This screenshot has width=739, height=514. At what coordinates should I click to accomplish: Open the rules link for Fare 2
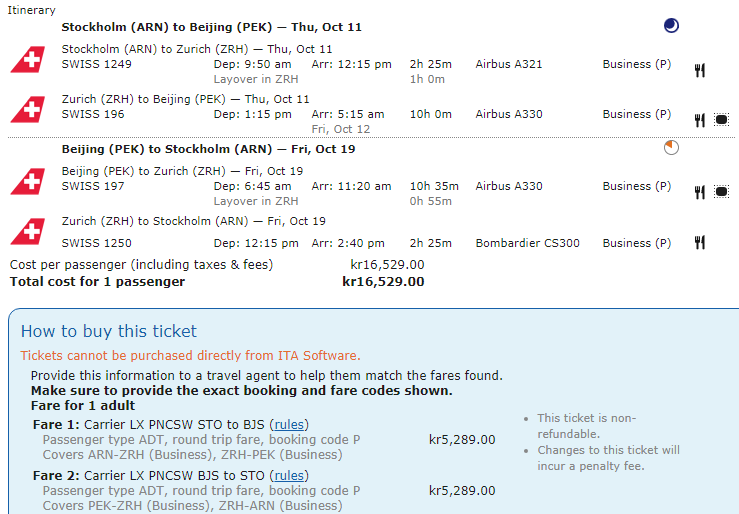[290, 475]
